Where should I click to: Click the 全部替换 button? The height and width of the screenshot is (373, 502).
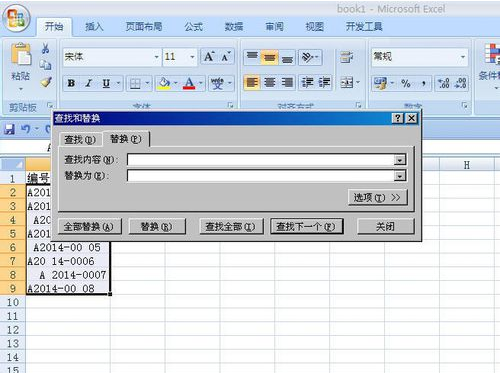click(x=89, y=227)
